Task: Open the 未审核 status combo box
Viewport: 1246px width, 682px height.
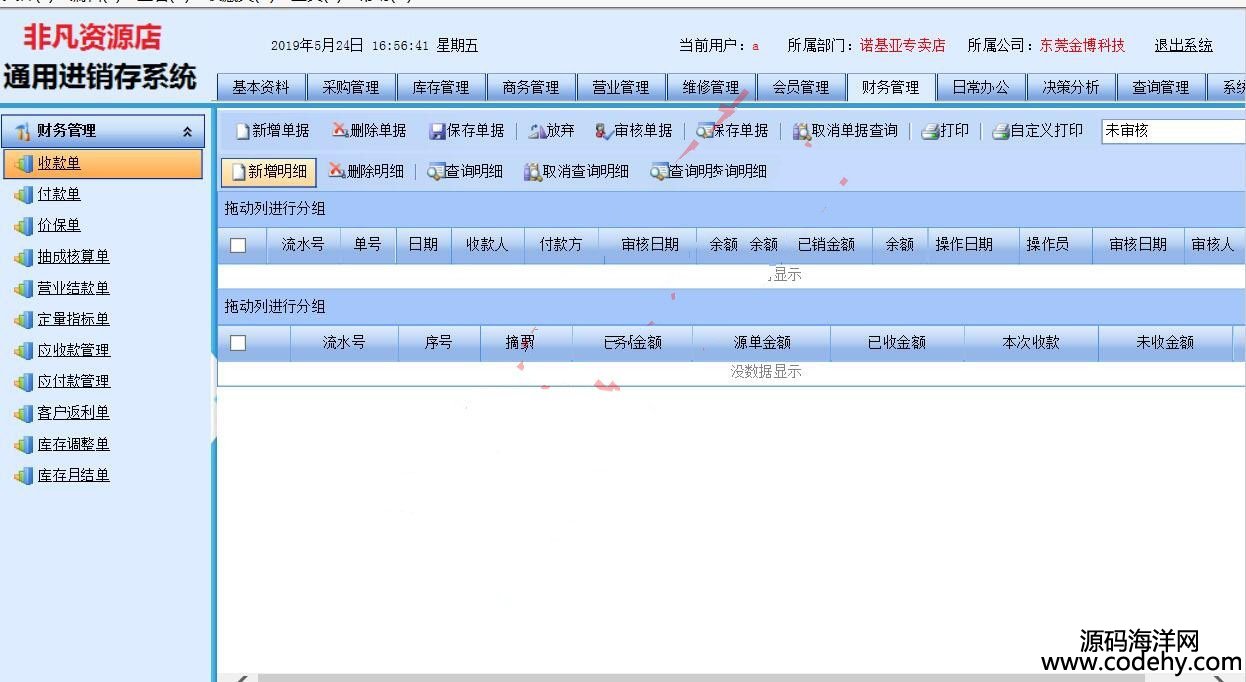Action: 1173,131
